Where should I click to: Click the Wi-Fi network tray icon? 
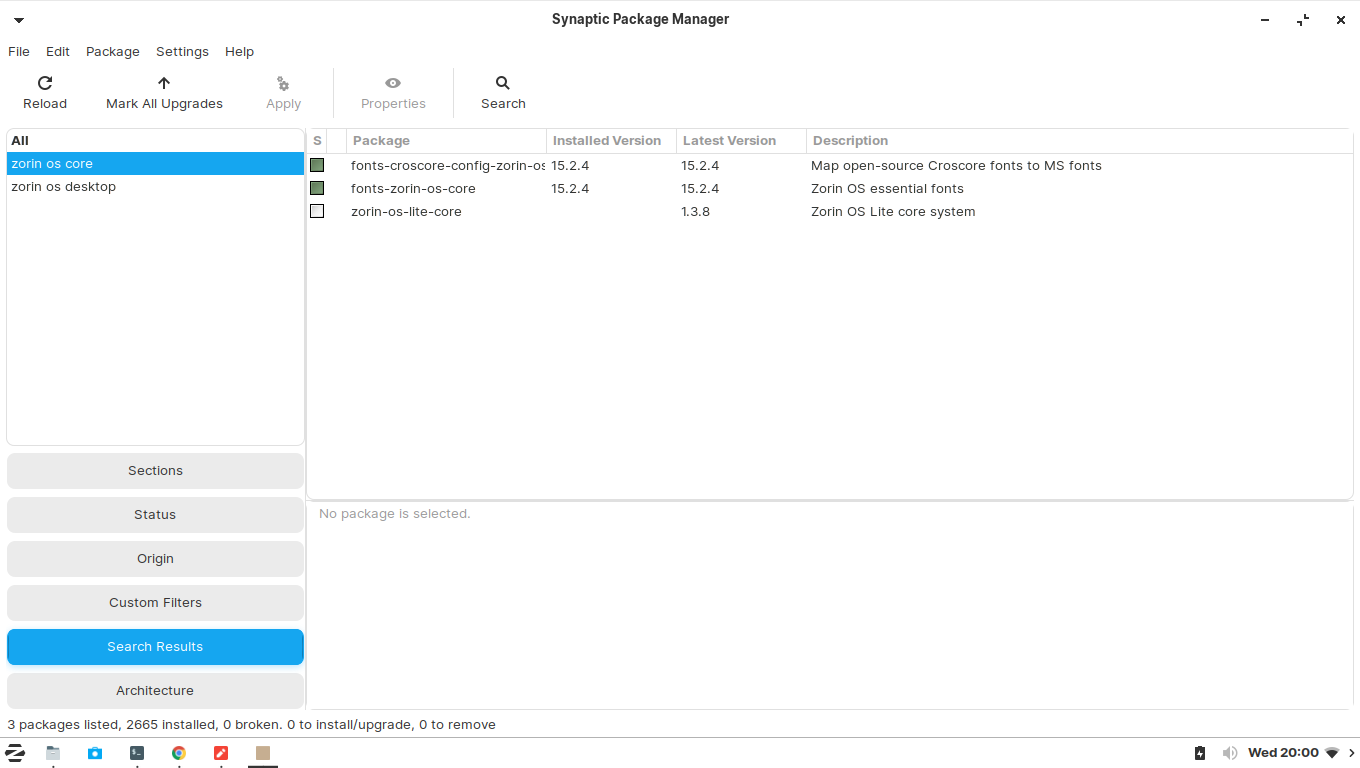tap(1332, 753)
